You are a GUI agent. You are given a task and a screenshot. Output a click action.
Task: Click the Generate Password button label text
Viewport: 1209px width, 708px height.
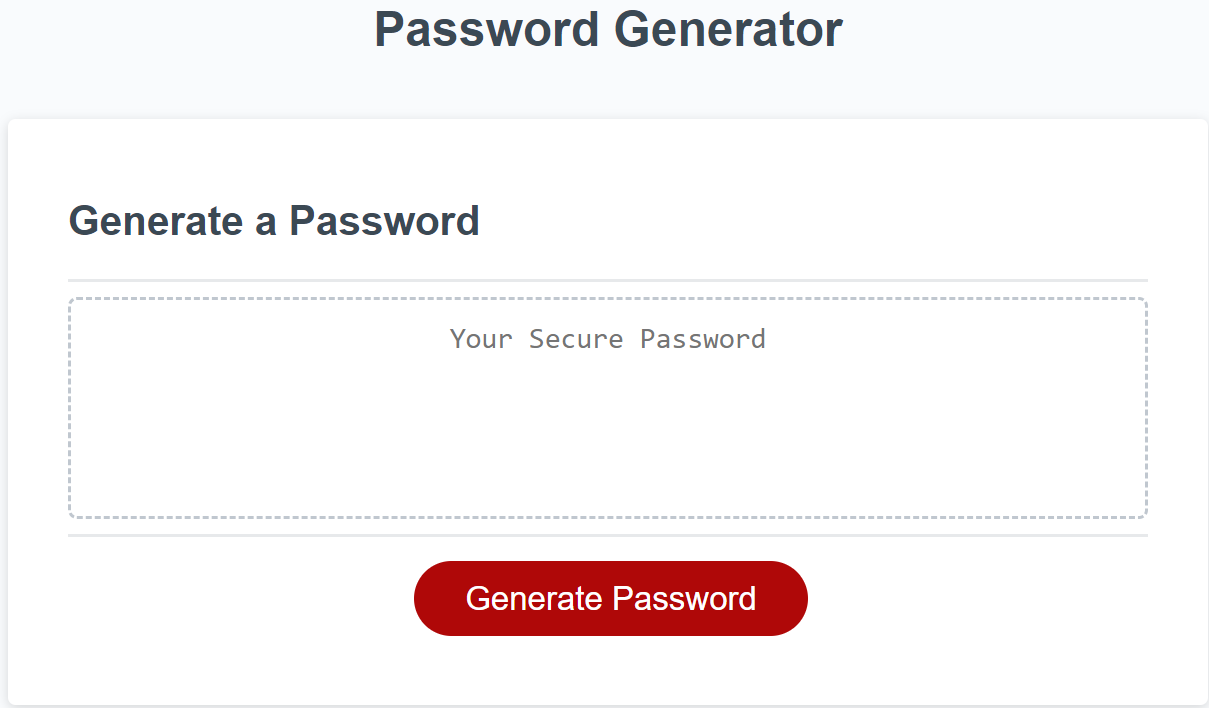610,598
